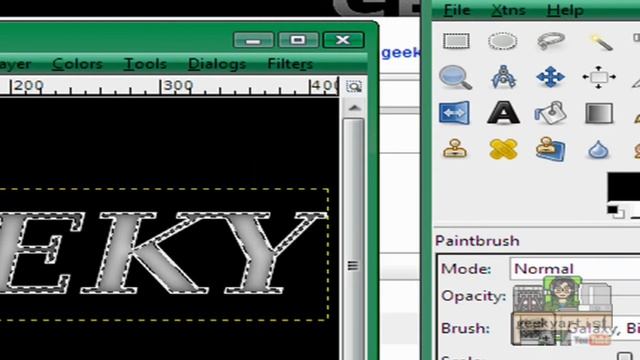Screen dimensions: 640x360
Task: Open the Mode dropdown showing Normal
Action: pos(575,269)
